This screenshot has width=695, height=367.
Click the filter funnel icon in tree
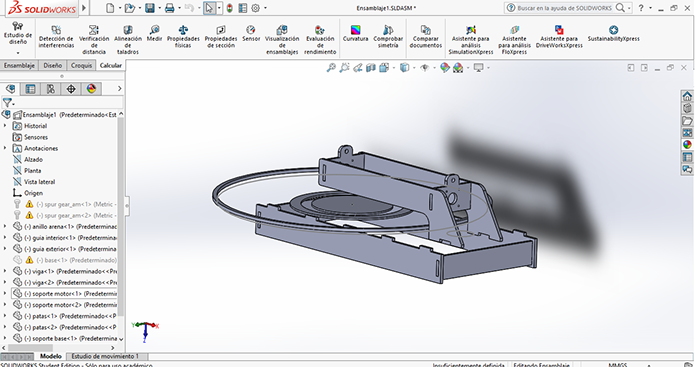pos(7,103)
